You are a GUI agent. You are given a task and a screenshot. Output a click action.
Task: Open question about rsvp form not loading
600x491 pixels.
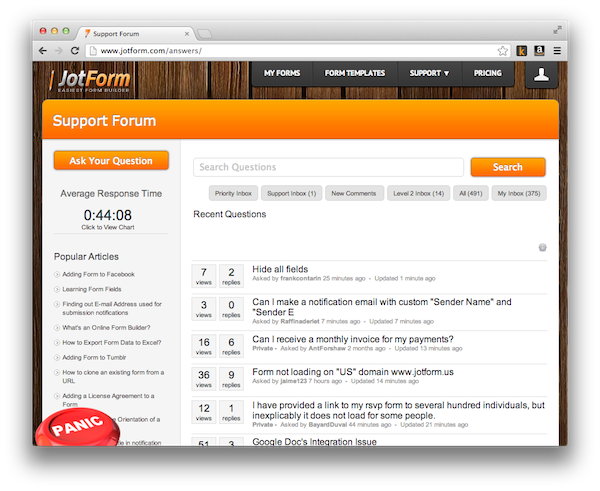click(x=398, y=410)
